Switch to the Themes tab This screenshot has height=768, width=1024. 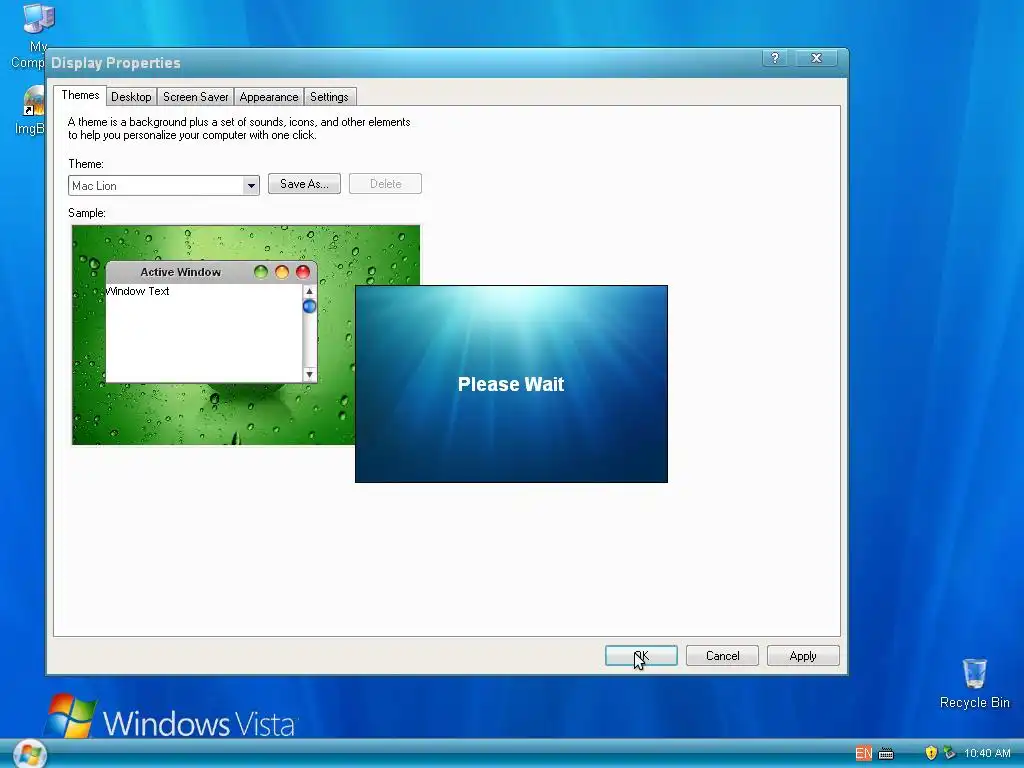80,95
